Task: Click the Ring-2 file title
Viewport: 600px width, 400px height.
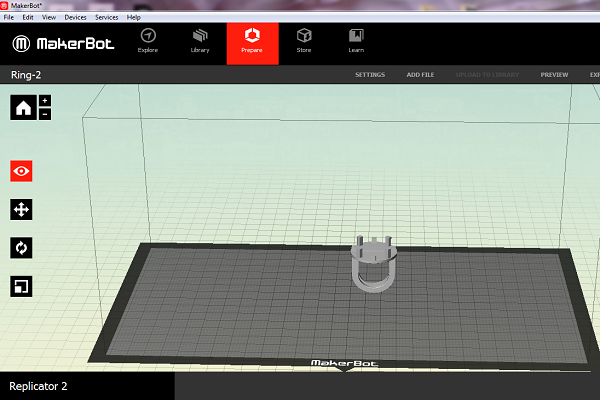Action: tap(26, 75)
